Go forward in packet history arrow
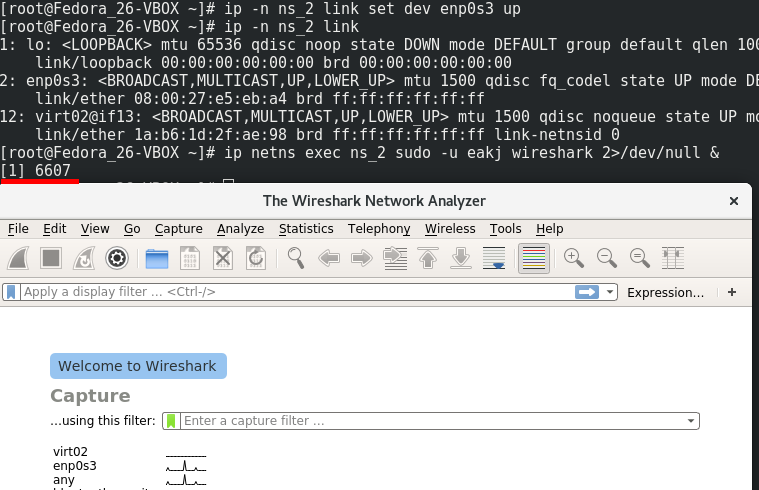759x490 pixels. (362, 258)
